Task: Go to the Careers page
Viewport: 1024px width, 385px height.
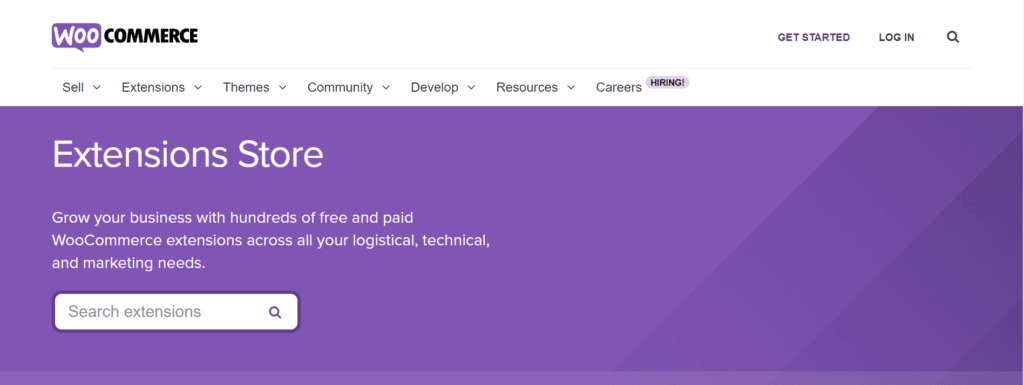Action: click(618, 87)
